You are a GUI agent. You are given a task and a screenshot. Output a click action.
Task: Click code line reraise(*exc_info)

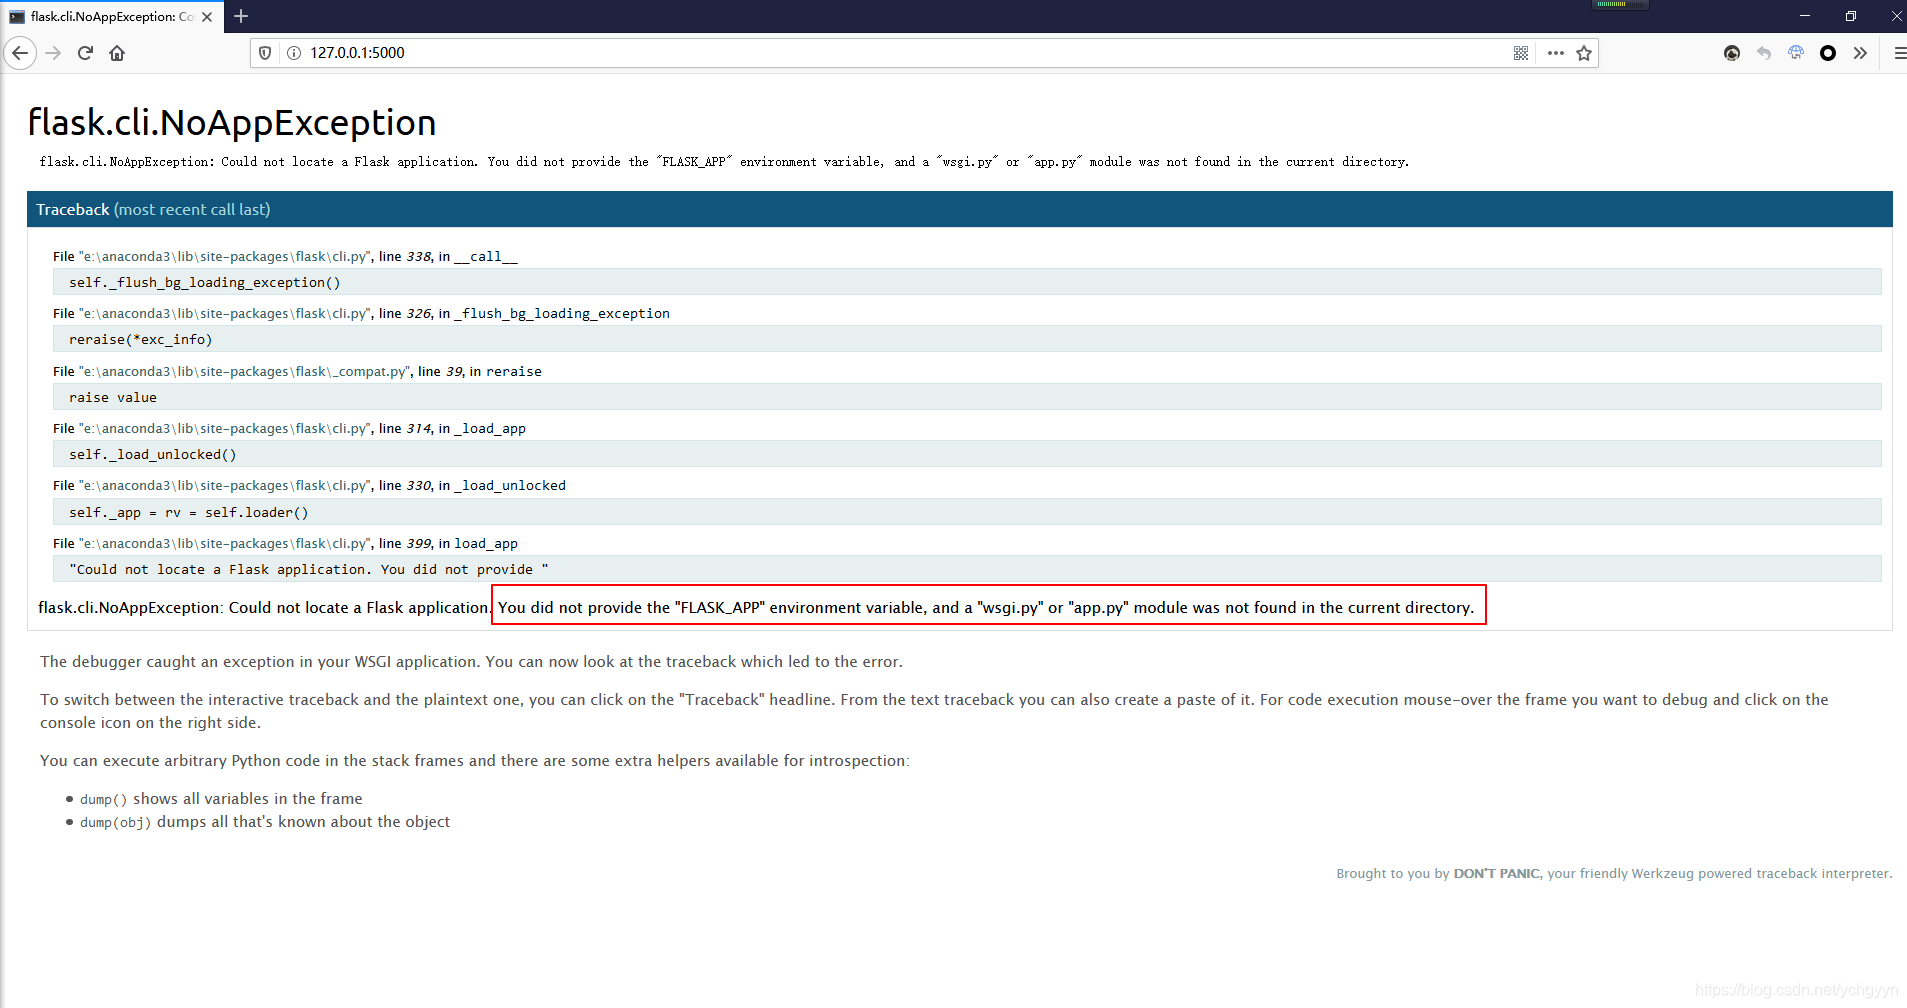click(967, 339)
